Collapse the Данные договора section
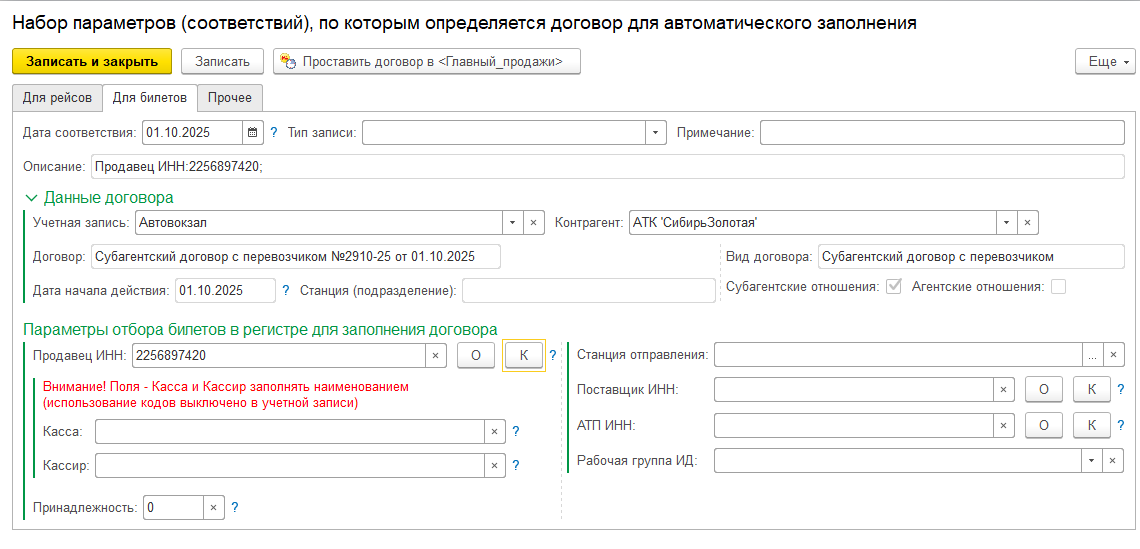This screenshot has height=549, width=1140. (30, 198)
